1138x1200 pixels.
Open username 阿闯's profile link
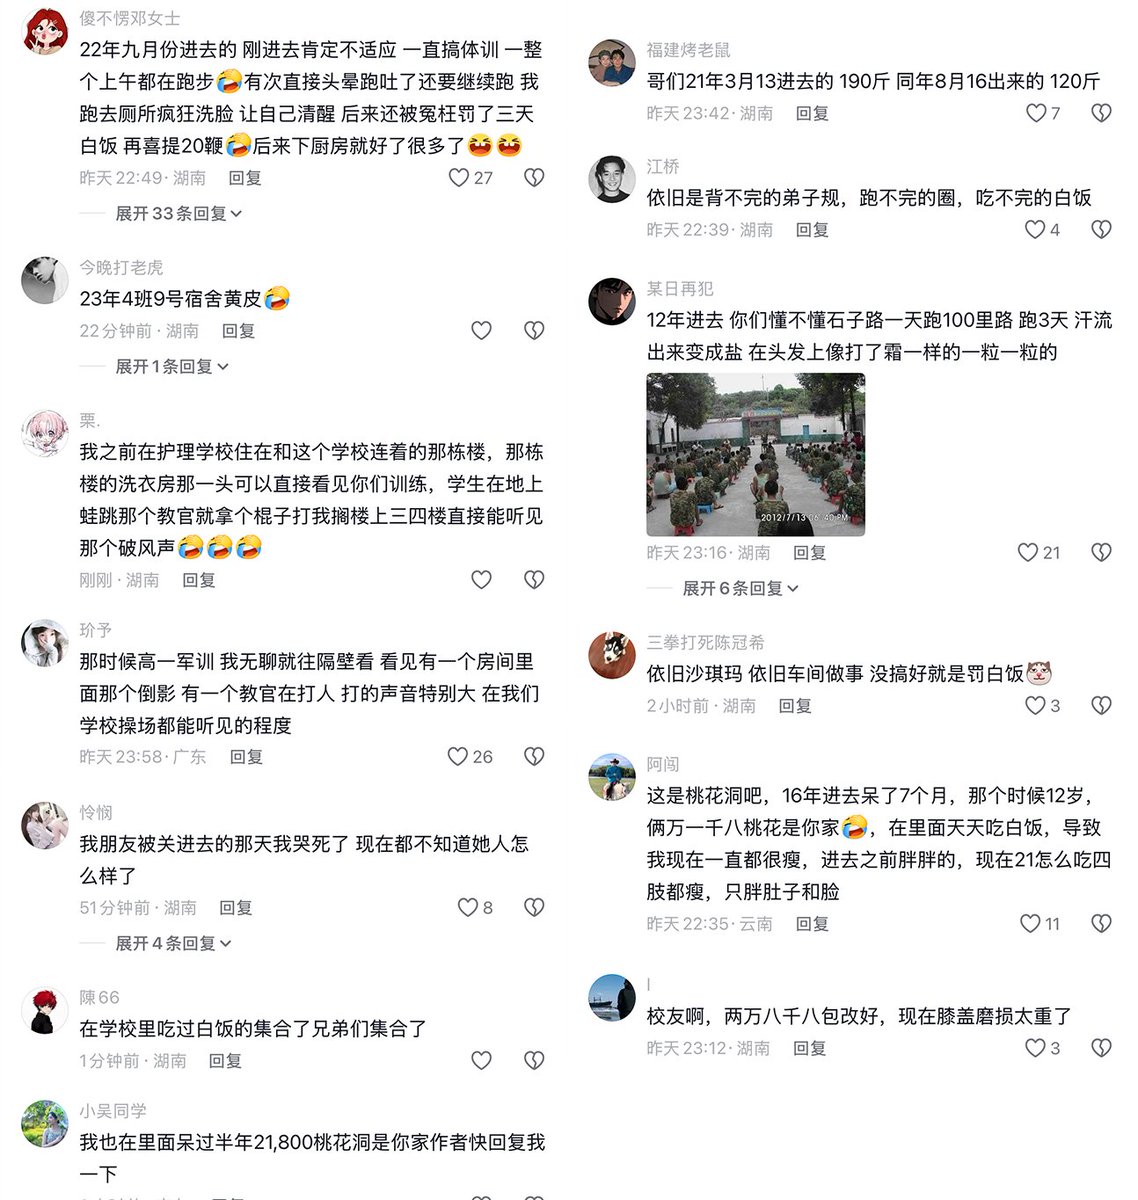pos(663,765)
